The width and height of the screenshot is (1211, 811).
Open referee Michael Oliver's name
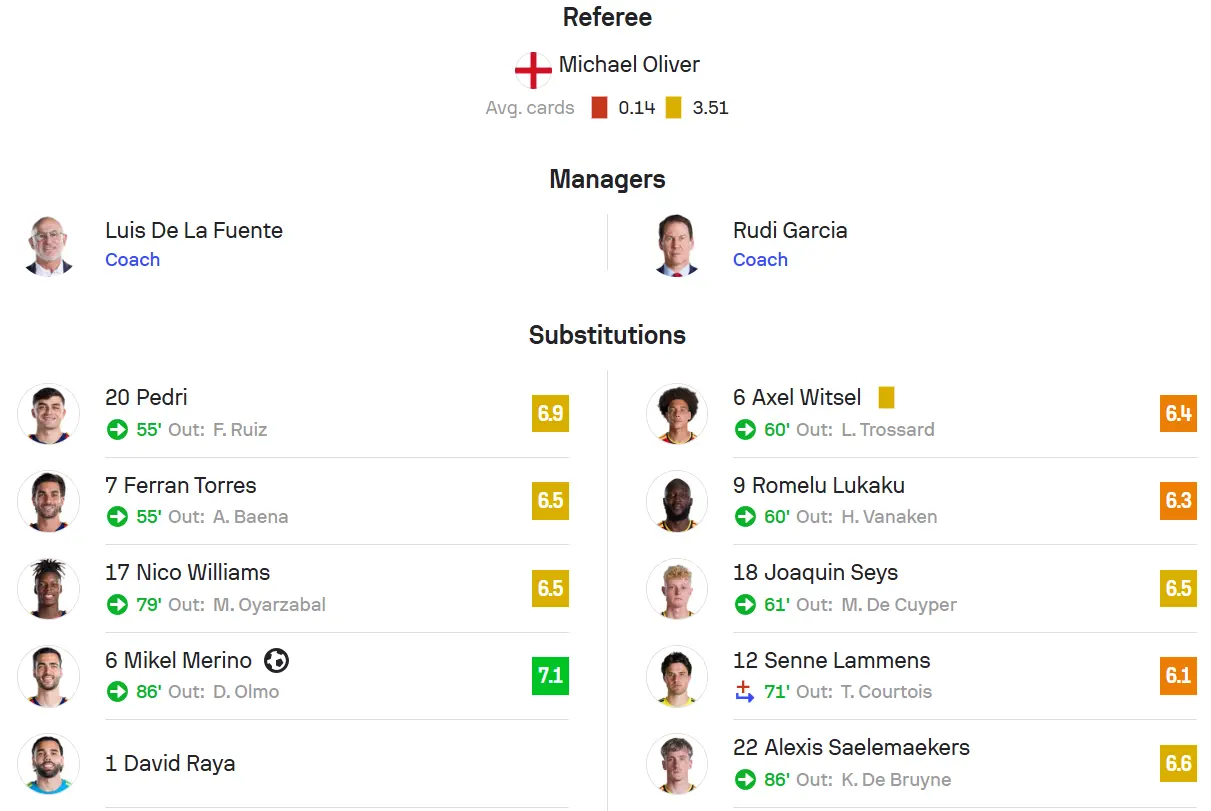click(x=629, y=64)
